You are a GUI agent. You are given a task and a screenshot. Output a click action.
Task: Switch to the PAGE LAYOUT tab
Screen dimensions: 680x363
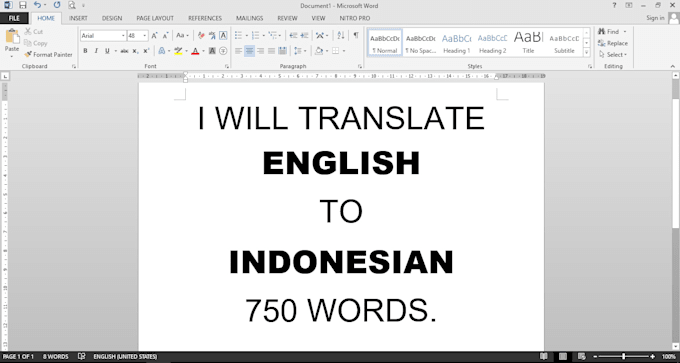[x=155, y=18]
